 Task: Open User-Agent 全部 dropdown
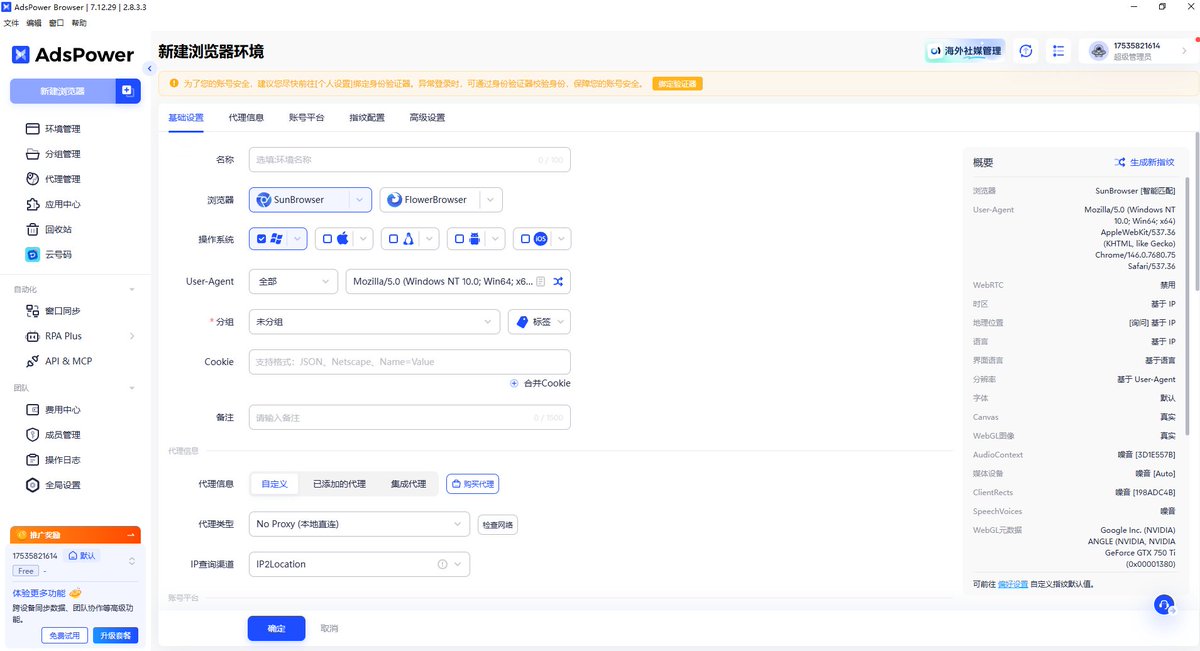pyautogui.click(x=293, y=282)
